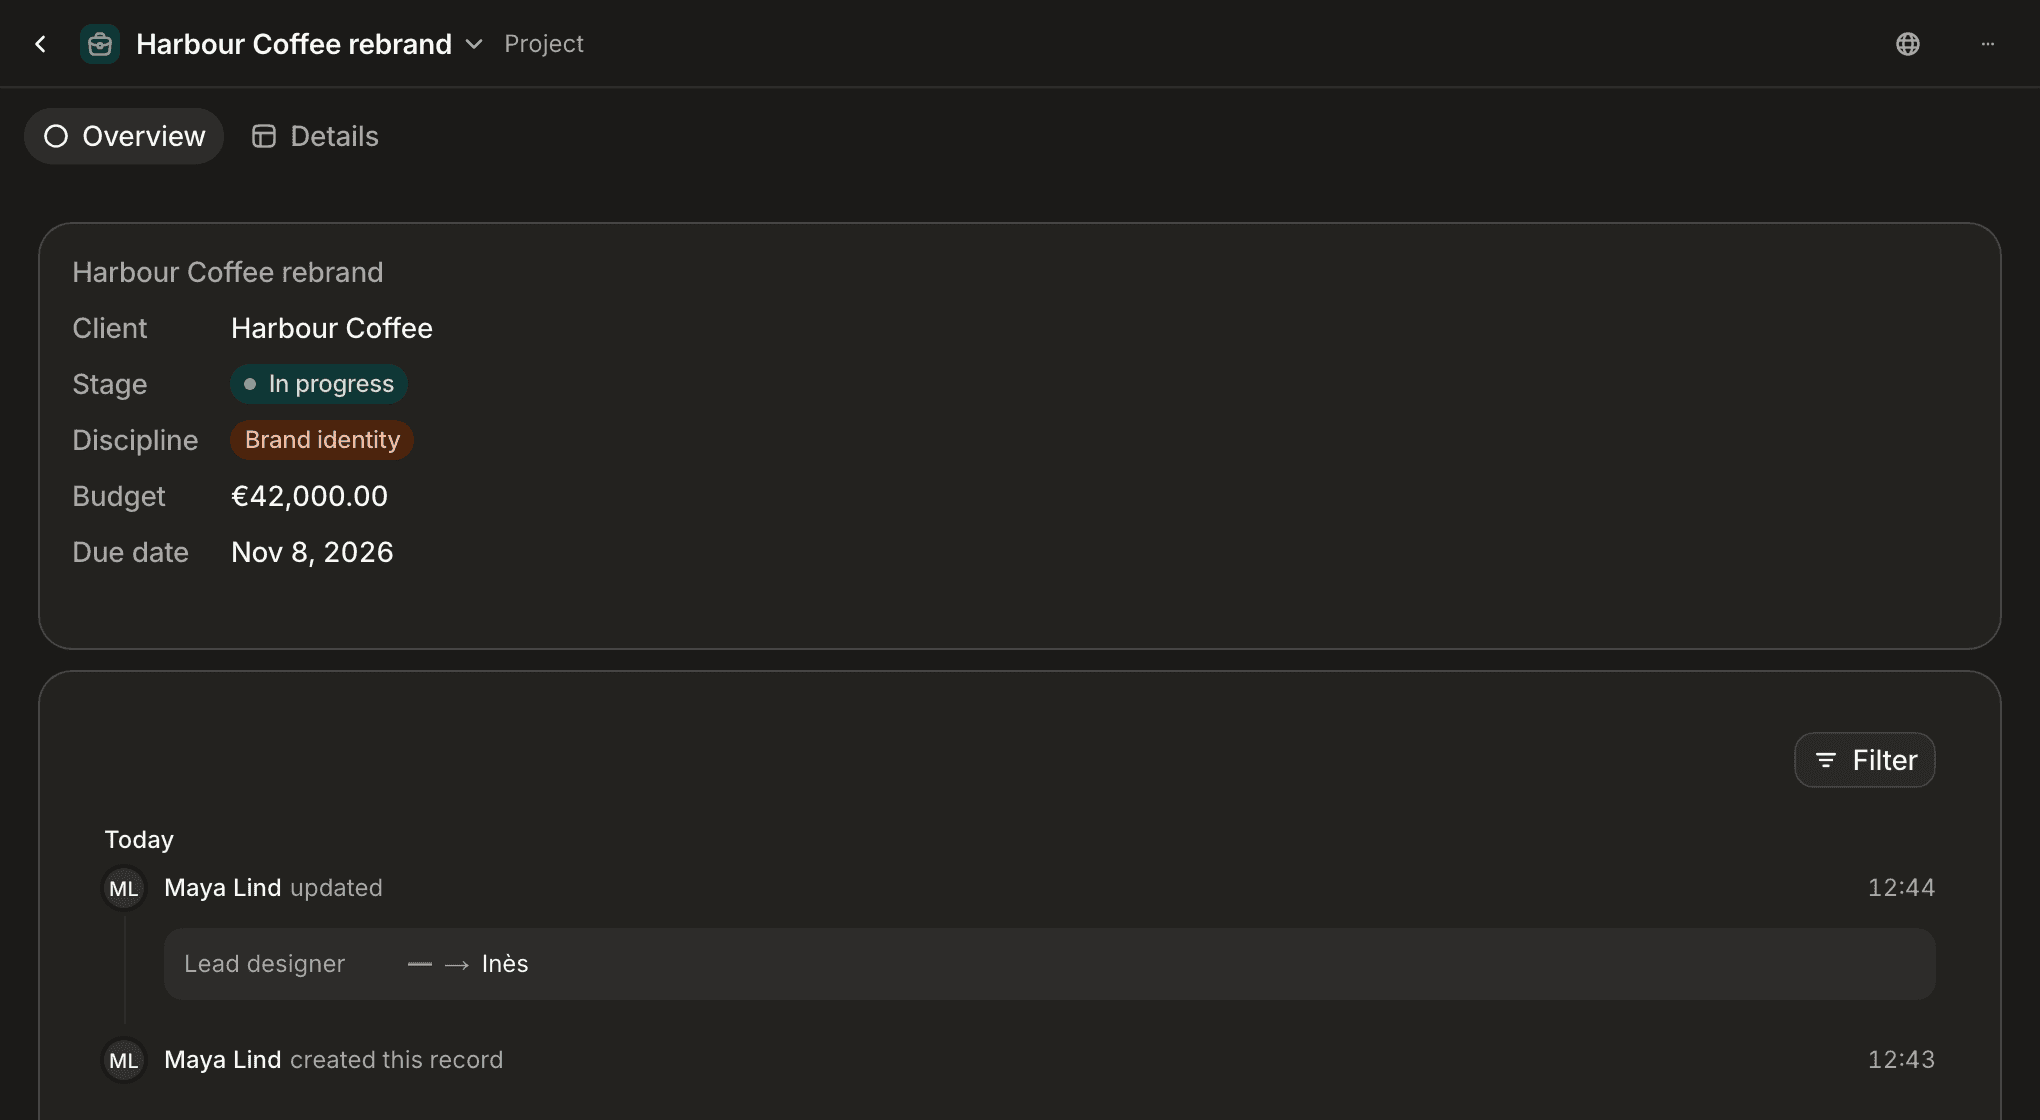Click the briefcase project icon

click(100, 44)
